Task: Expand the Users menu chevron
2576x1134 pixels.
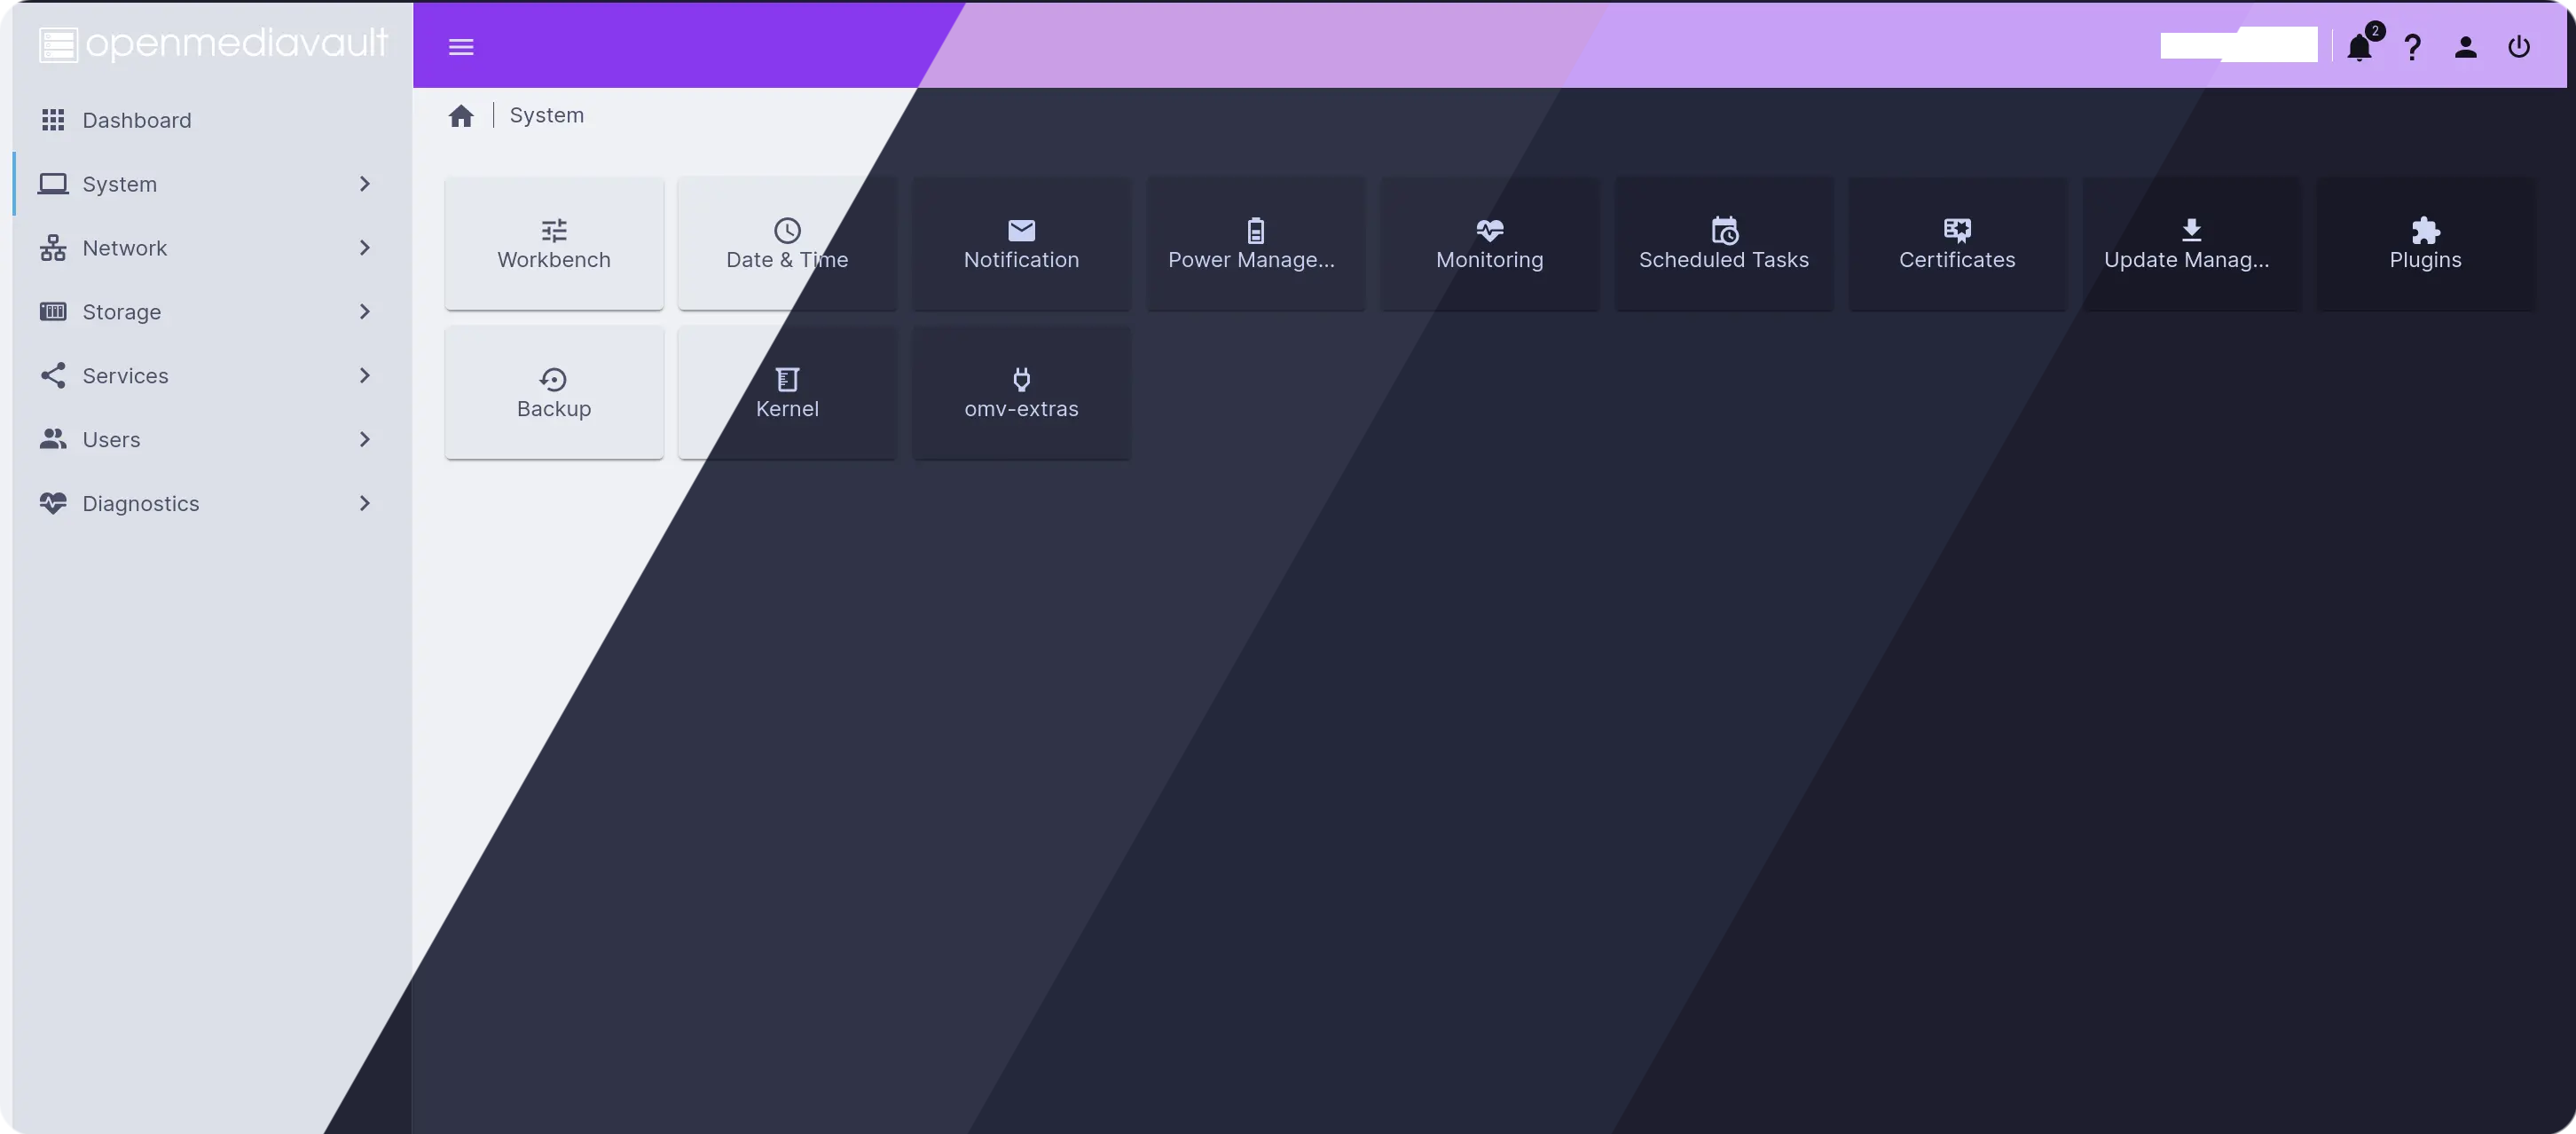Action: [x=365, y=440]
